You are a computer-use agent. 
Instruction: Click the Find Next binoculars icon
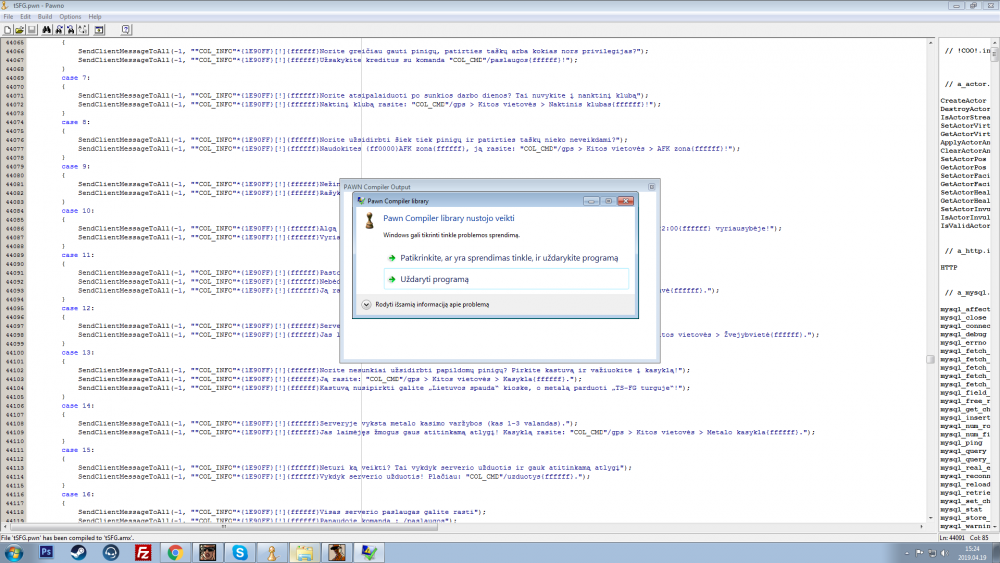59,30
